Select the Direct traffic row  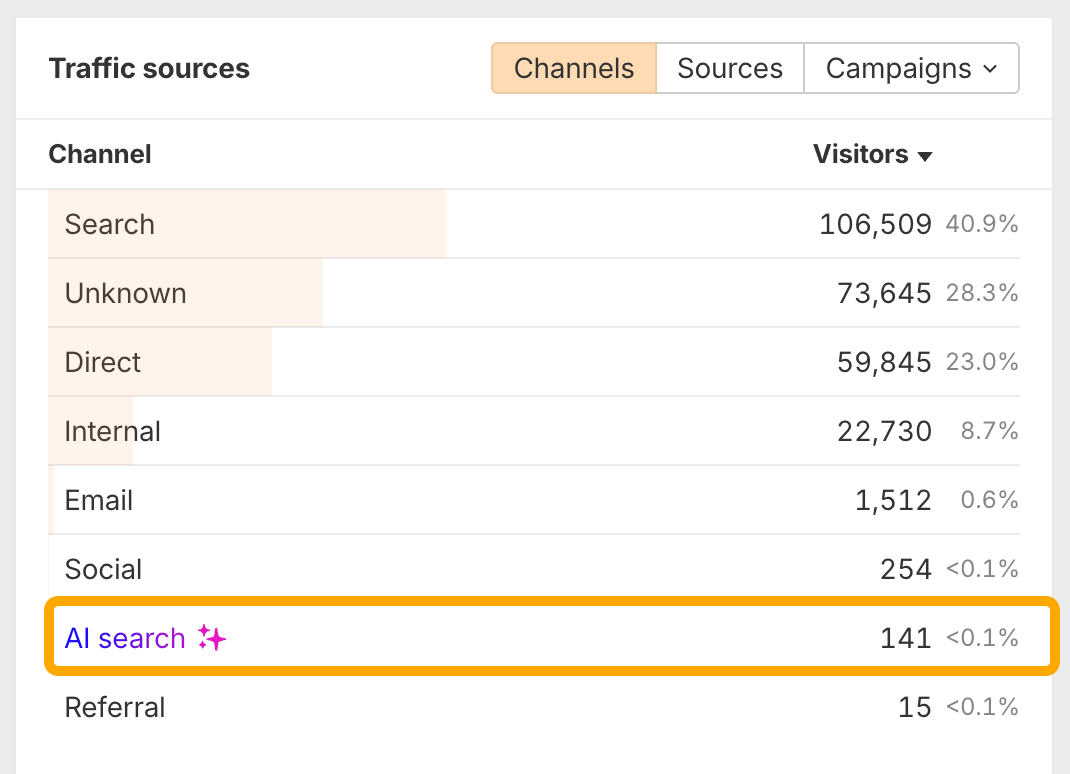tap(102, 362)
